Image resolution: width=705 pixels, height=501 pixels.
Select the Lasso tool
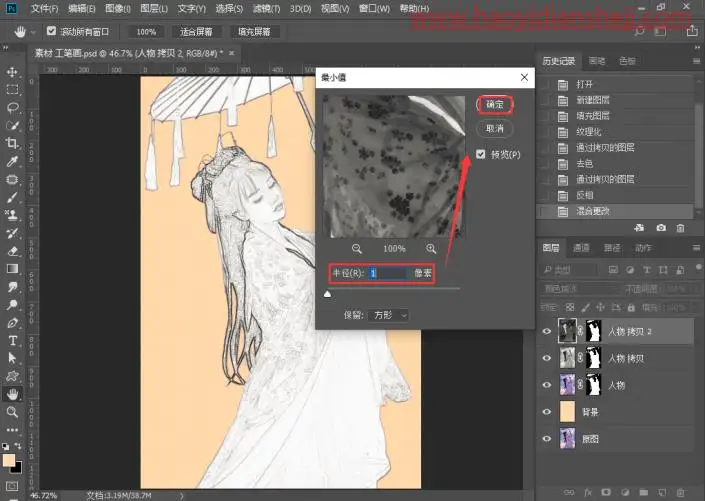click(x=12, y=108)
